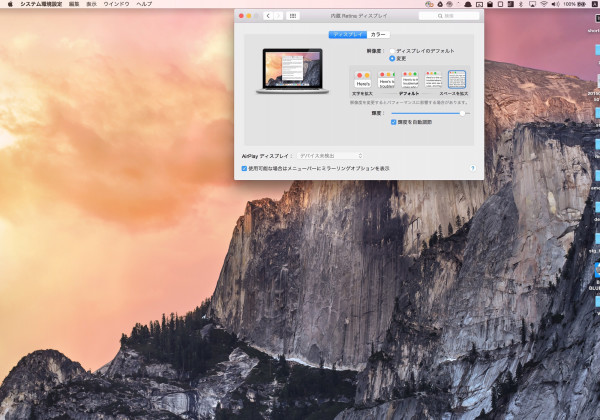Select the ディスプレイ tab
The height and width of the screenshot is (420, 600).
coord(345,34)
